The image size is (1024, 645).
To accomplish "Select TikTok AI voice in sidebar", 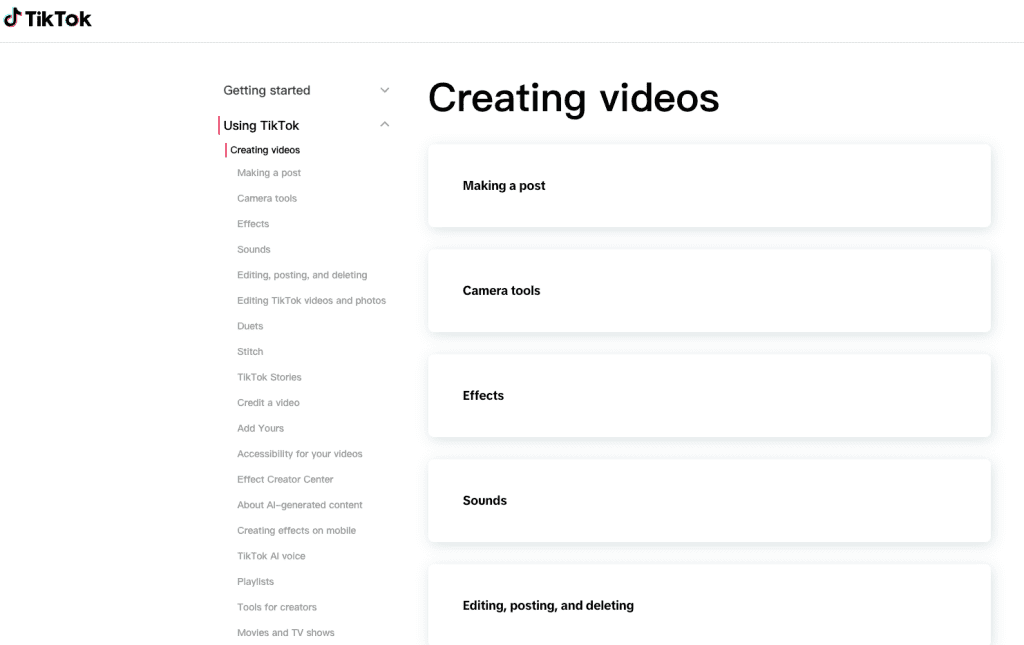I will [271, 556].
